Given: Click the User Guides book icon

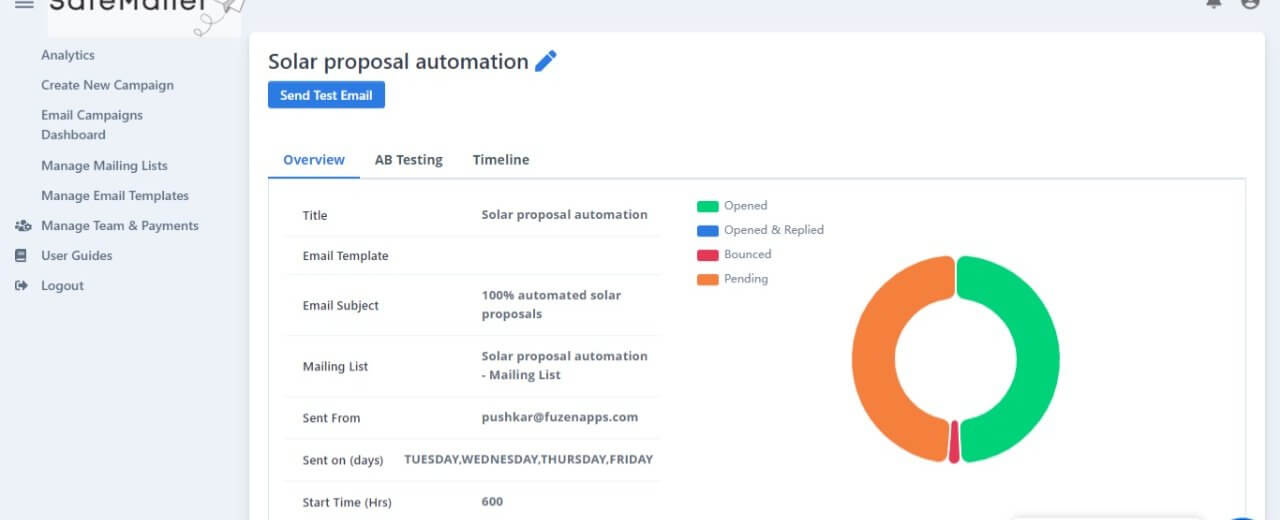Looking at the screenshot, I should [x=21, y=256].
